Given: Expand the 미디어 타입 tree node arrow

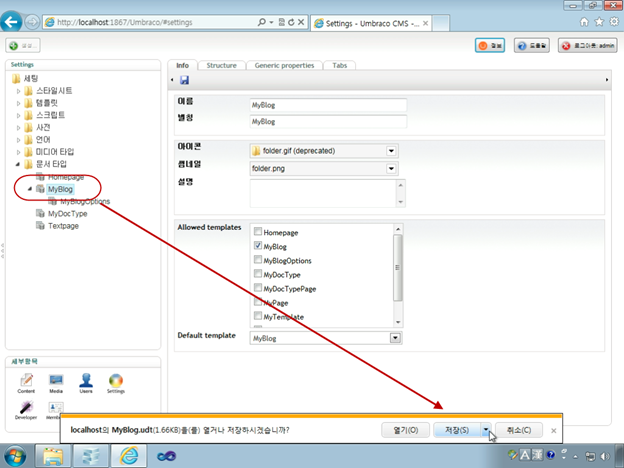Looking at the screenshot, I should (x=18, y=152).
